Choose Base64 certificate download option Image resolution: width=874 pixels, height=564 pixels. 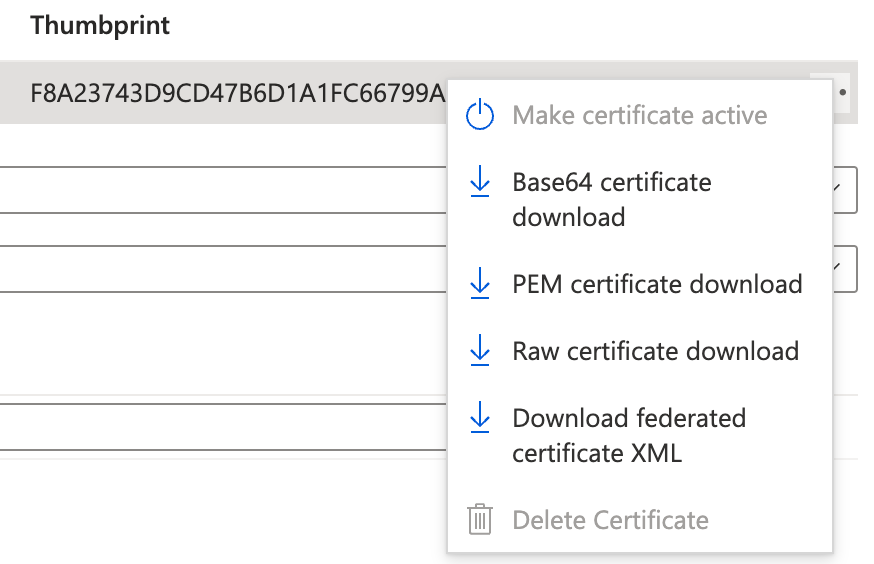click(640, 199)
